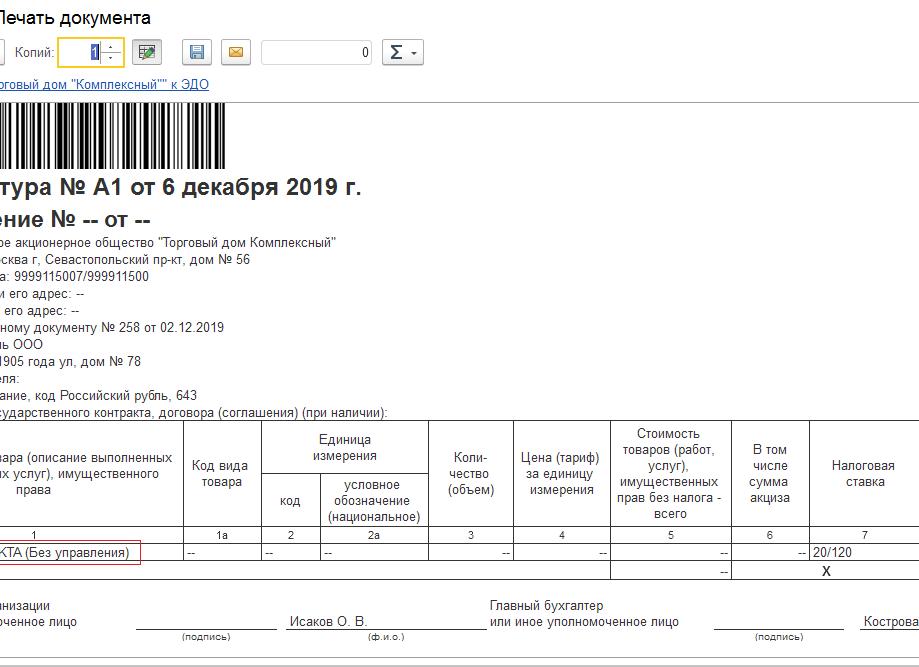Viewport: 919px width, 667px height.
Task: Click the "код" sub-header cell
Action: click(291, 501)
